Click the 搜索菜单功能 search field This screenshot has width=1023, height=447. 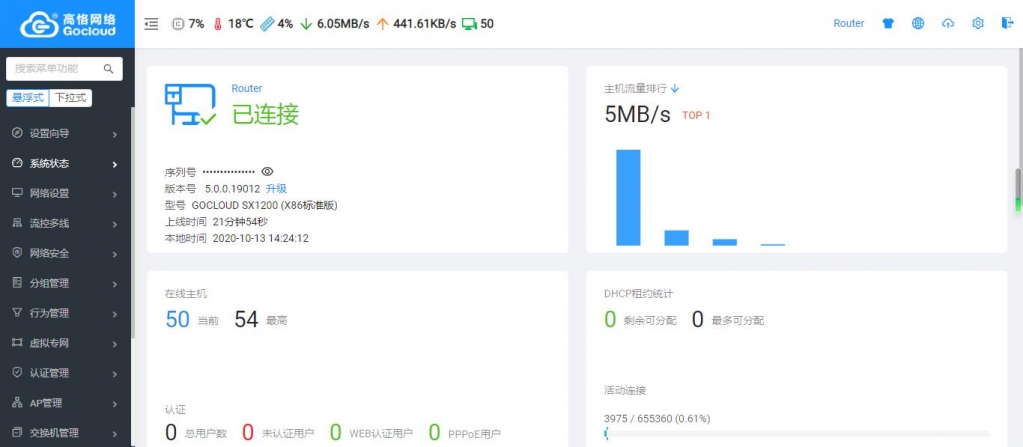pos(56,69)
